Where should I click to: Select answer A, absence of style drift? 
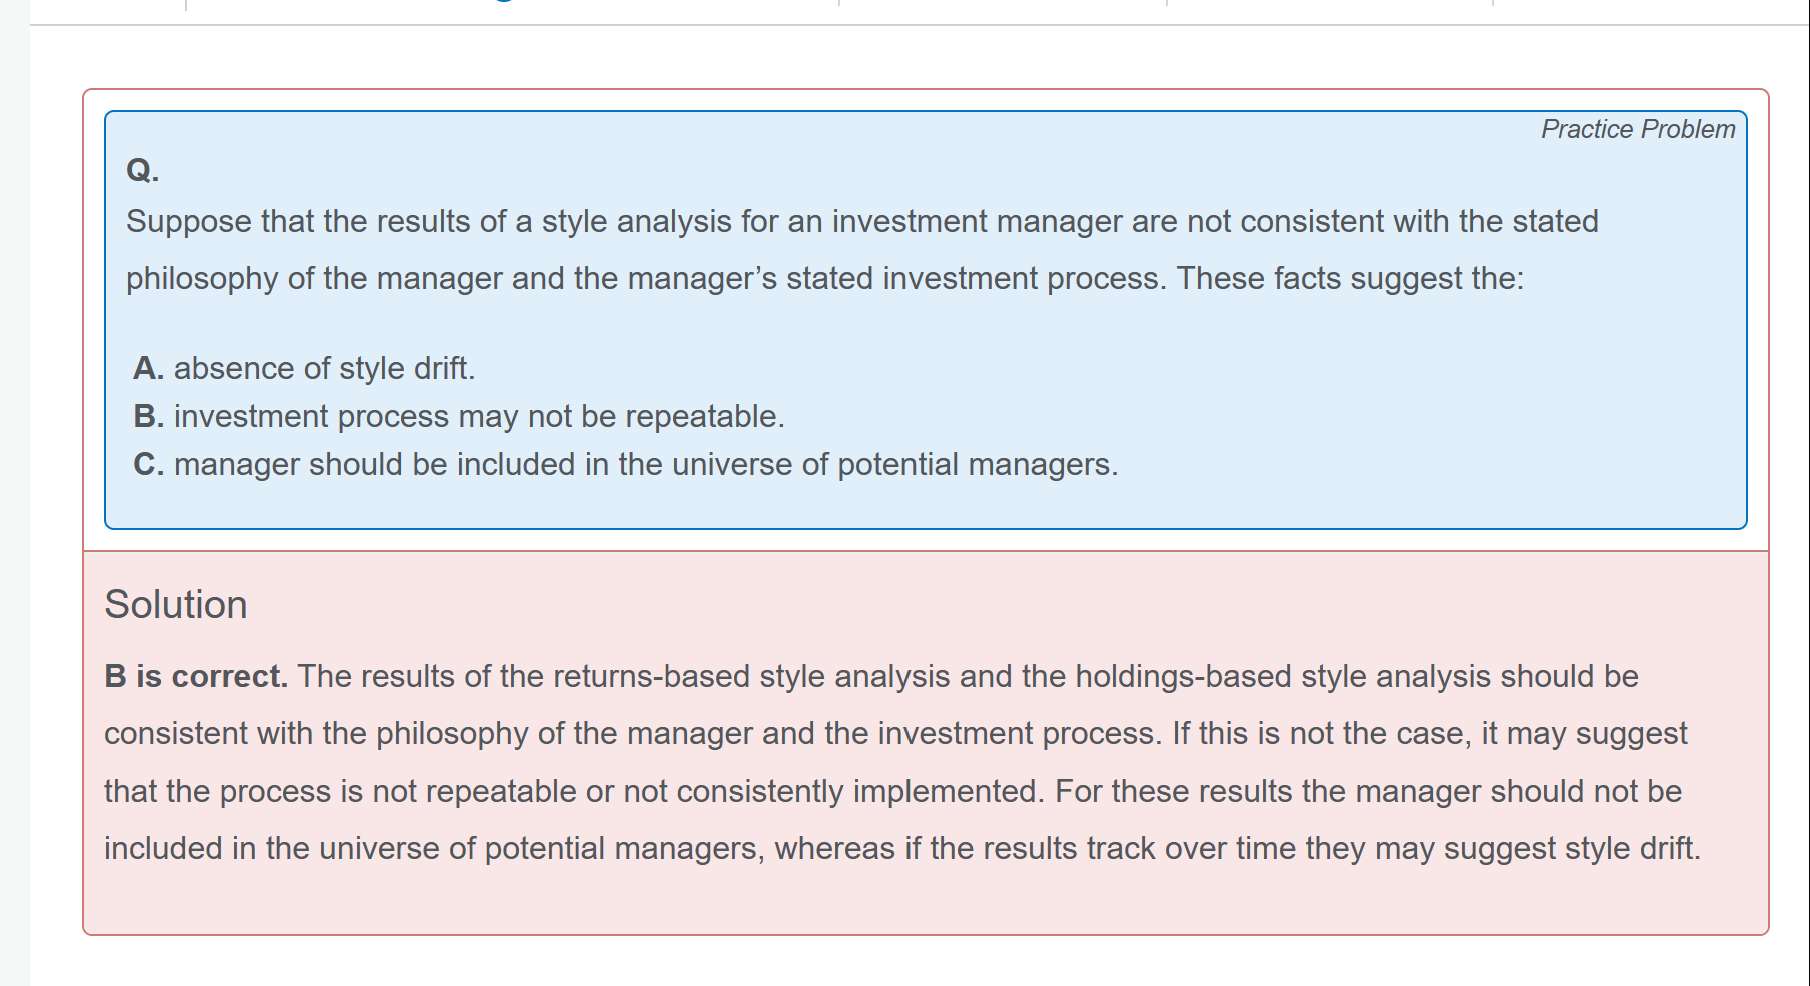tap(323, 368)
